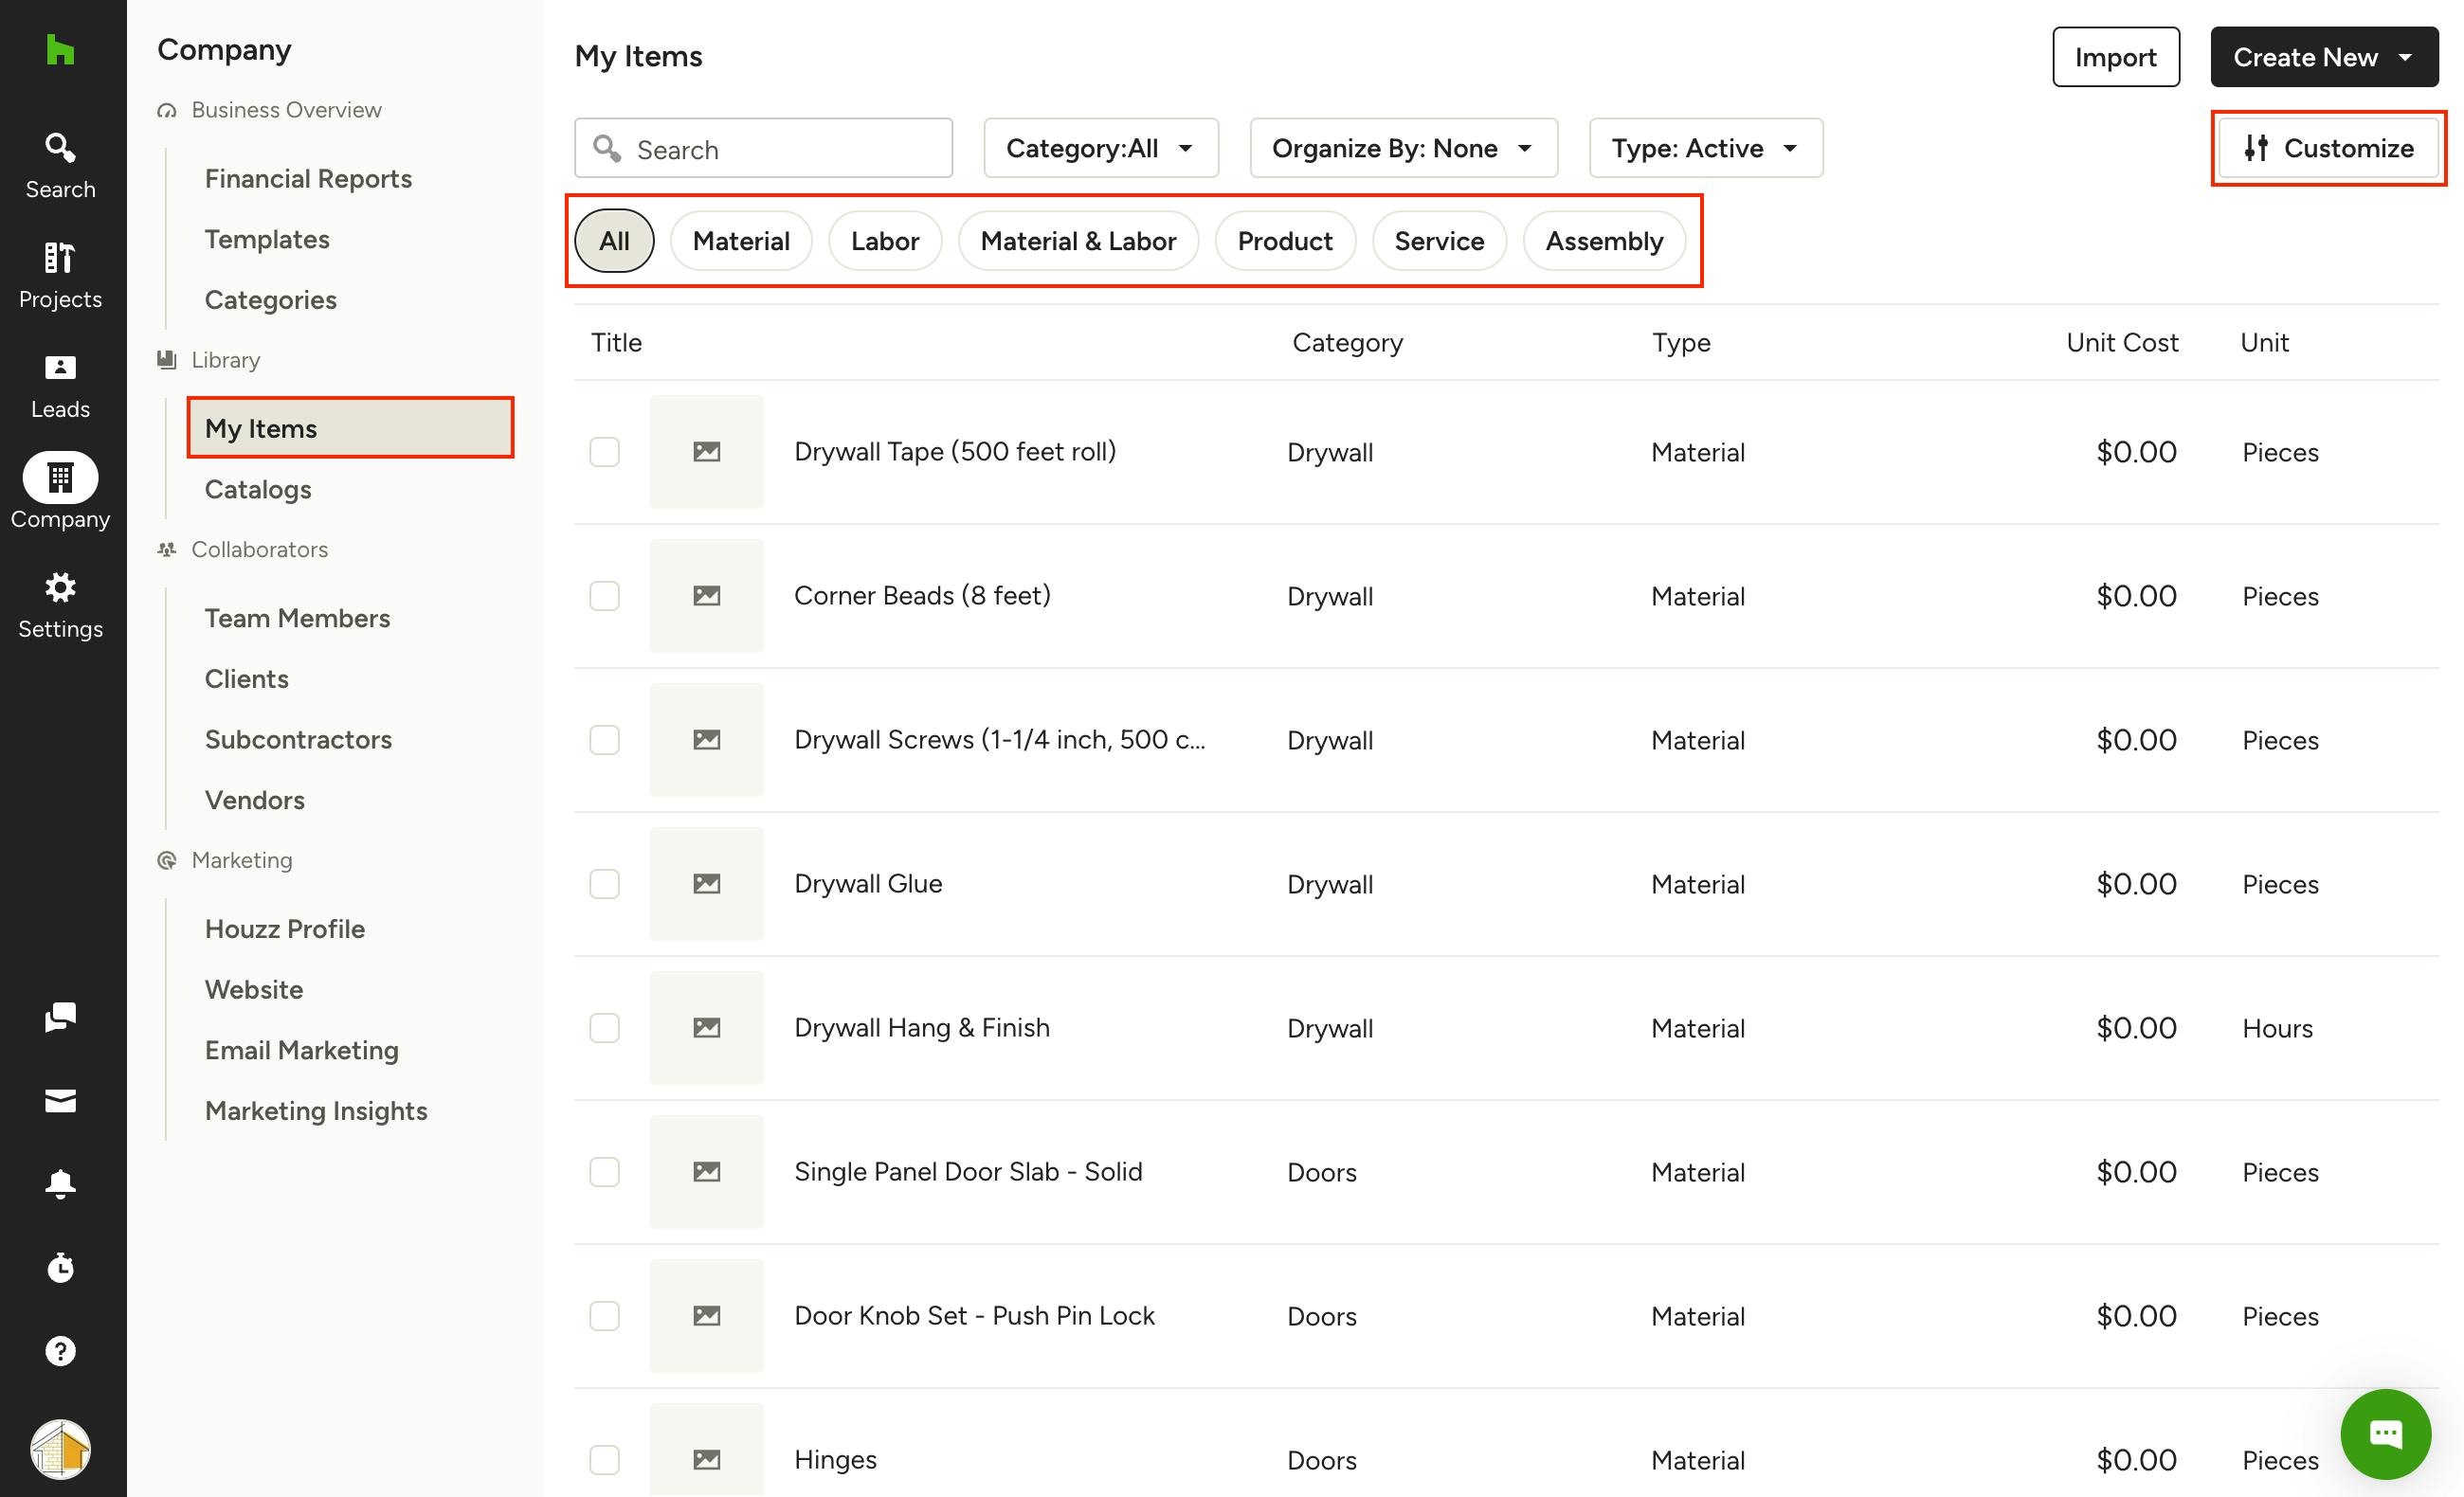The height and width of the screenshot is (1497, 2464).
Task: Open Leads in the left rail
Action: pos(60,386)
